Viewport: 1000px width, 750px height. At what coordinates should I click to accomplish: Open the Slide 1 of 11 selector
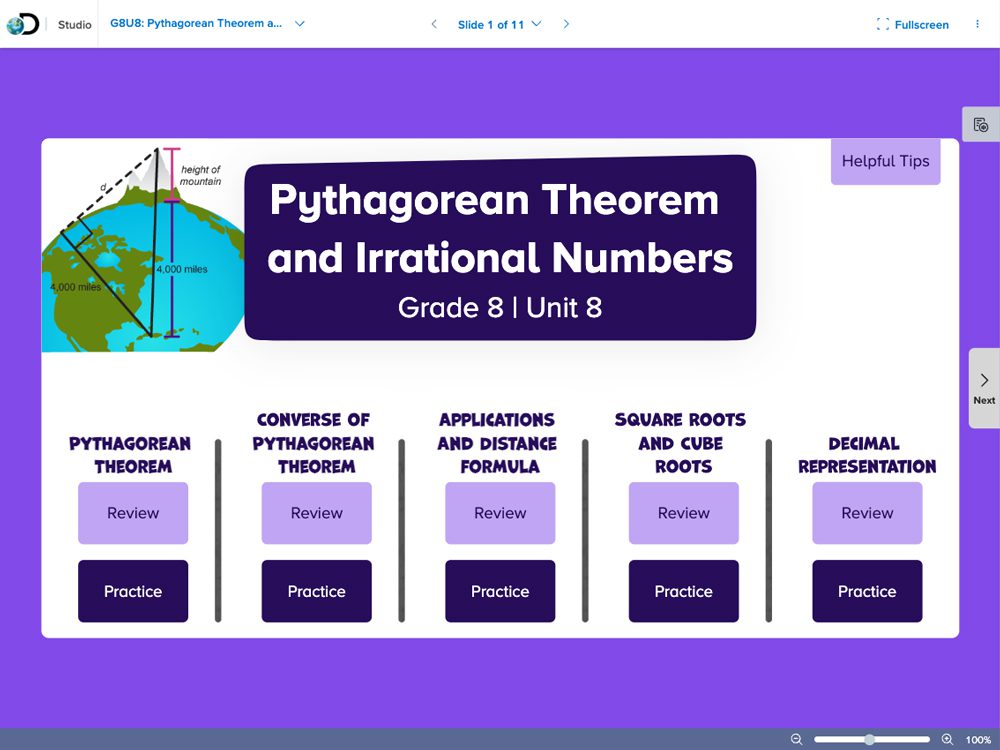tap(499, 24)
